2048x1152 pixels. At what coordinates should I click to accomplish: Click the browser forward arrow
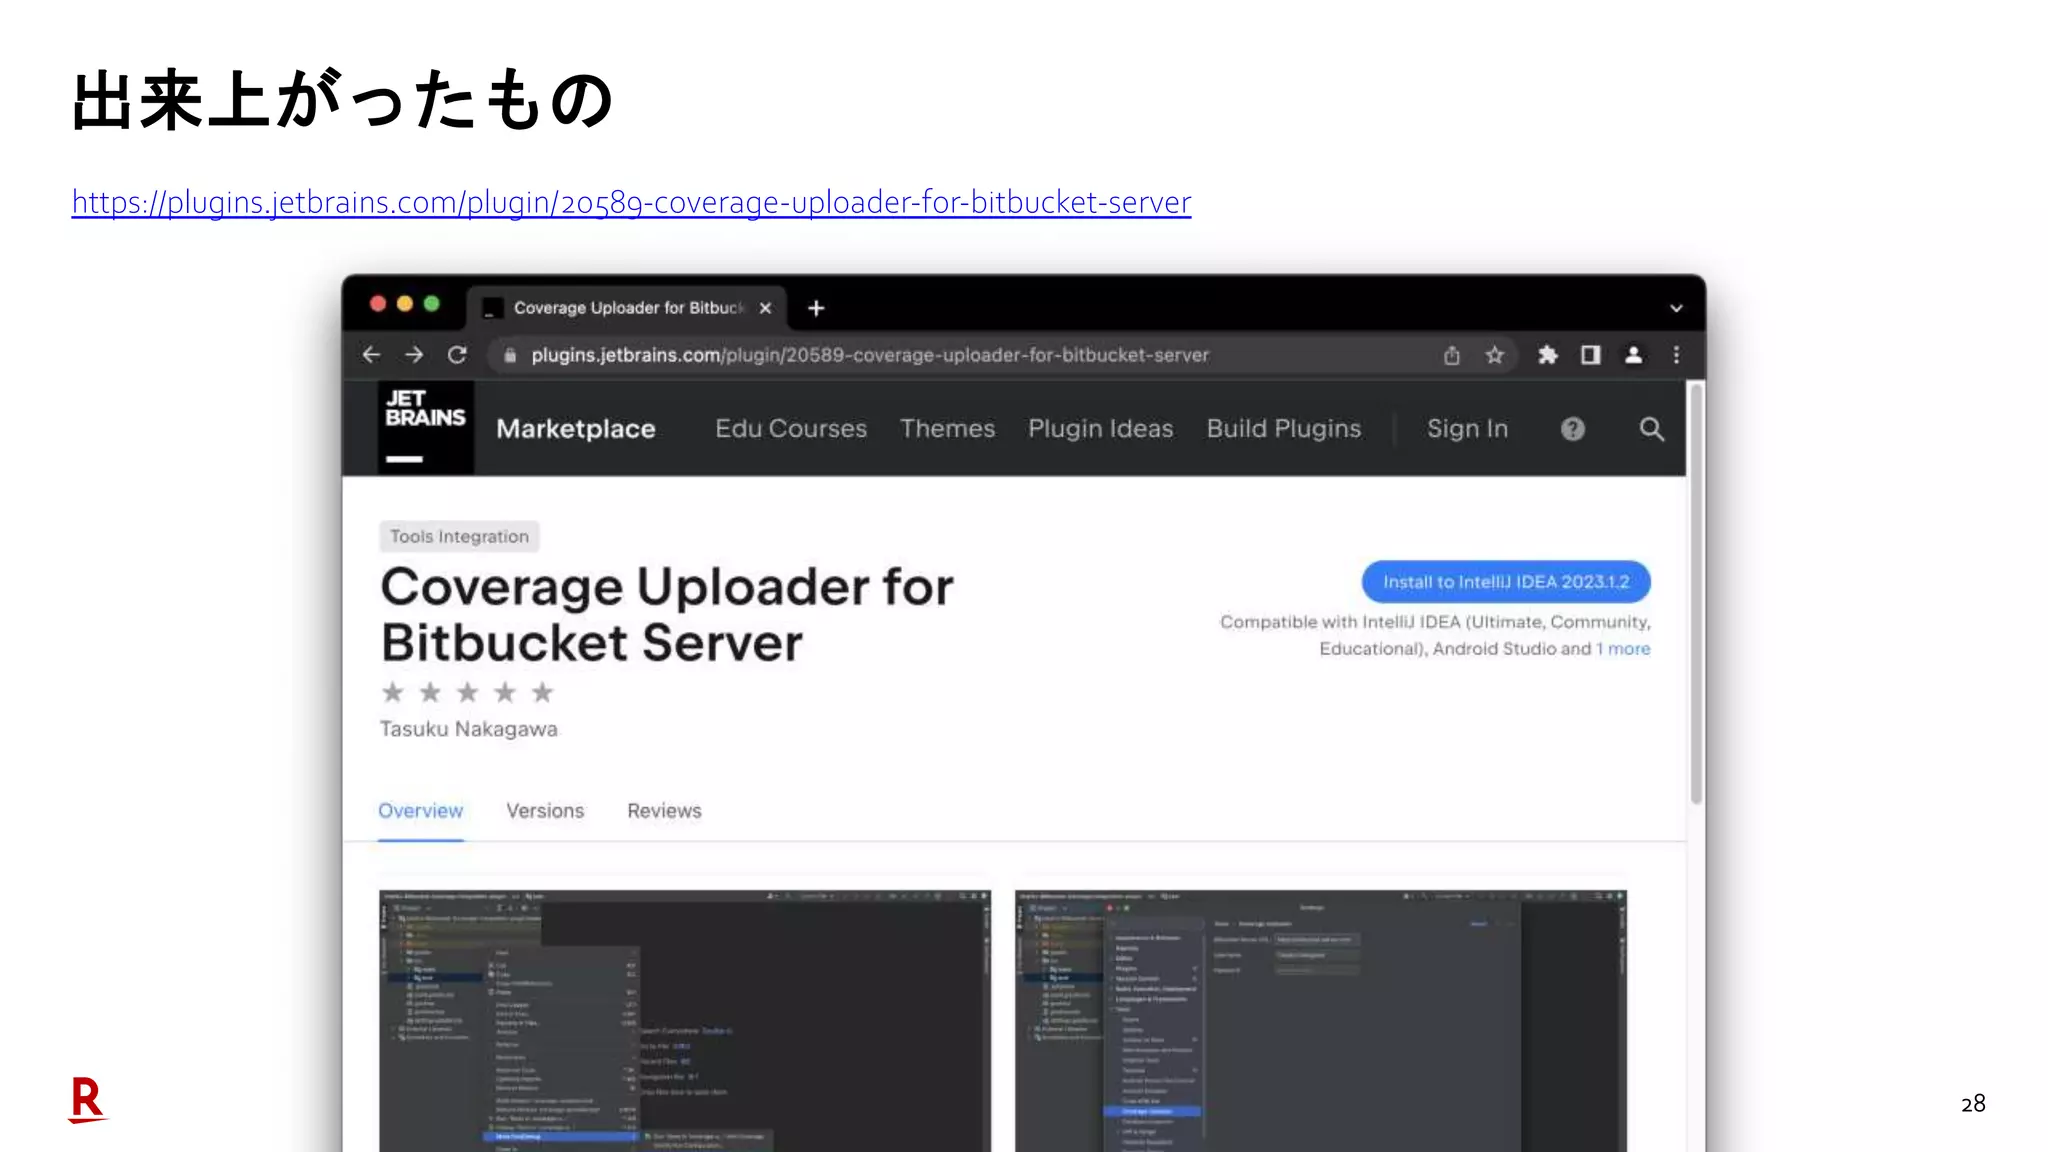coord(414,355)
